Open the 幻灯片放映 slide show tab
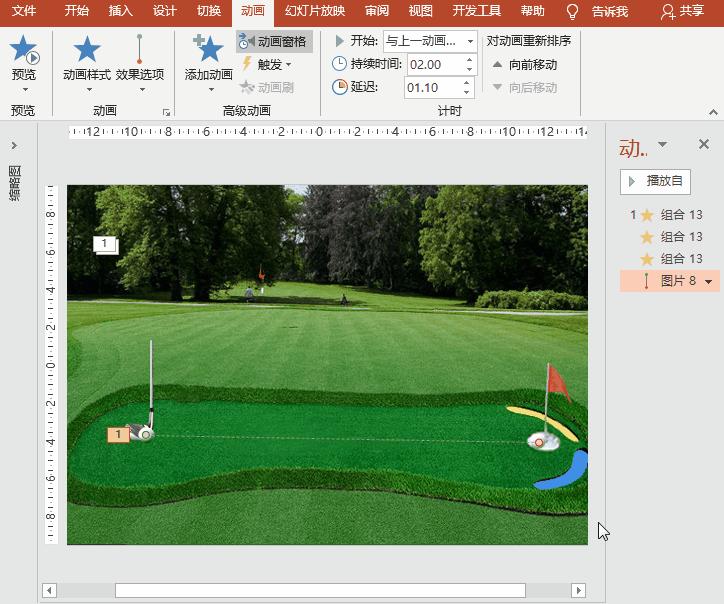The height and width of the screenshot is (604, 724). [x=314, y=12]
